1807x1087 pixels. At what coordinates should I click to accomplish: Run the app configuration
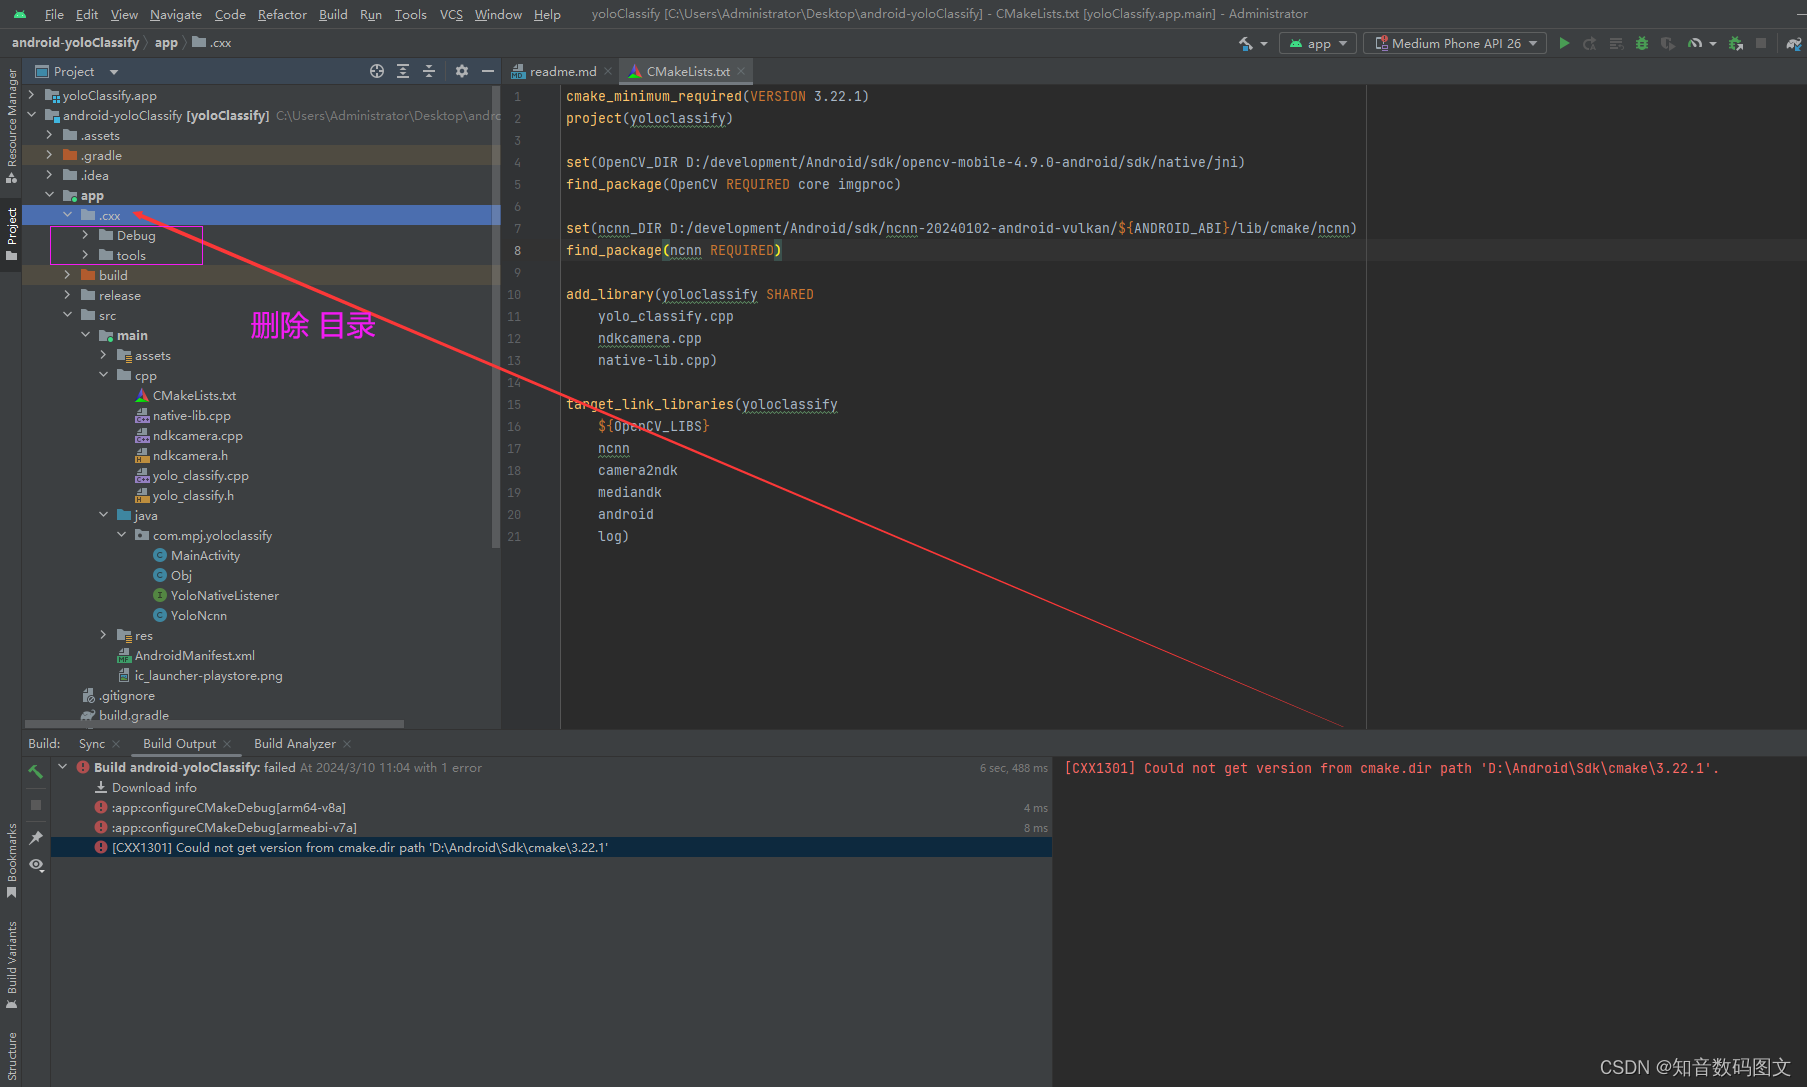[1563, 43]
